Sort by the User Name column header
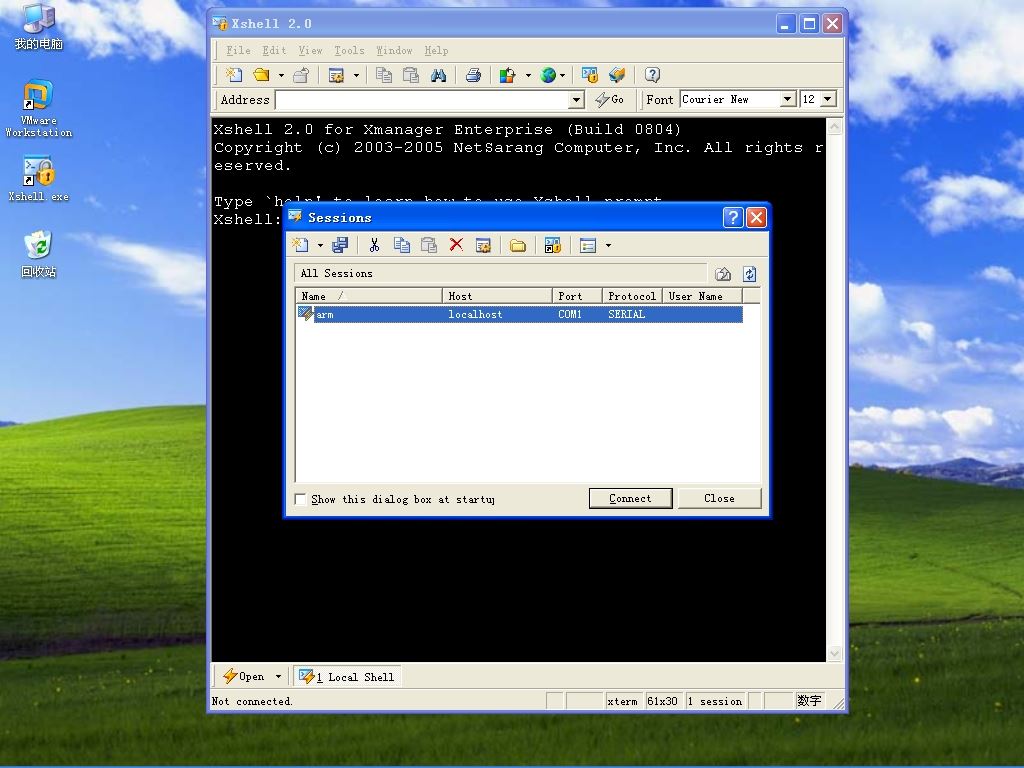 [702, 296]
